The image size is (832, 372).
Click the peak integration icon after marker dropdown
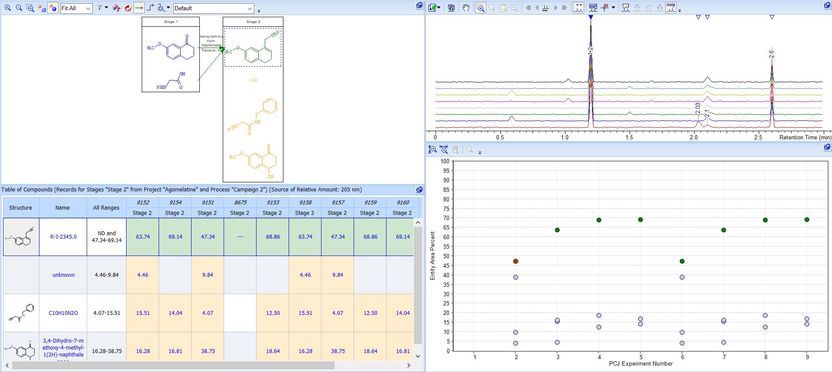click(x=626, y=8)
